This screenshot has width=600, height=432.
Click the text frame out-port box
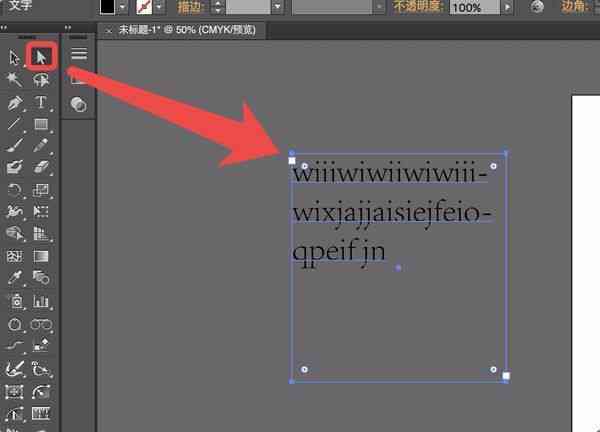tap(506, 376)
